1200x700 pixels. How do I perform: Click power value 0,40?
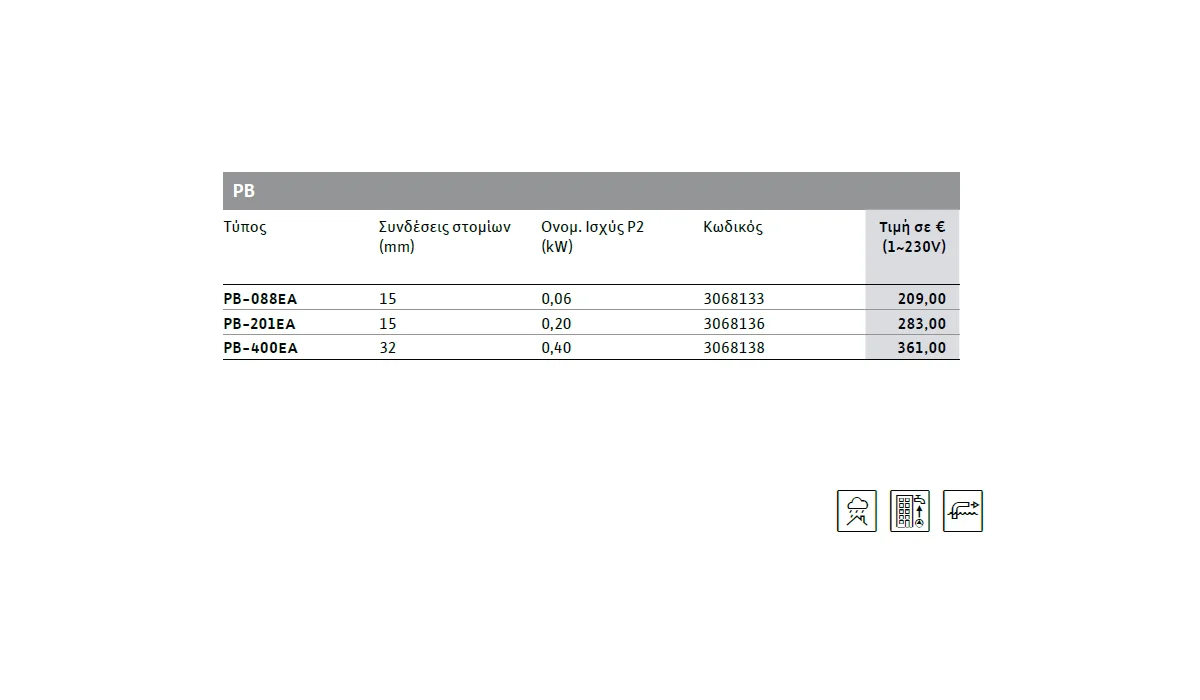556,349
